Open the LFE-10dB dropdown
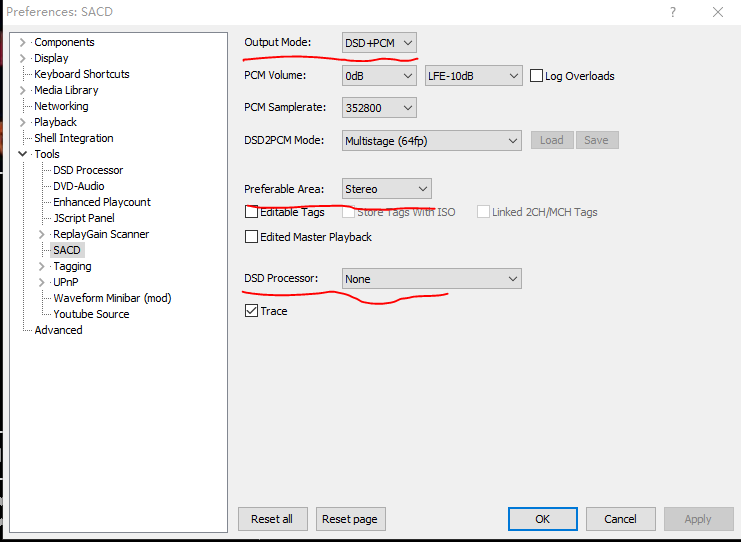Viewport: 741px width, 542px height. [x=473, y=76]
